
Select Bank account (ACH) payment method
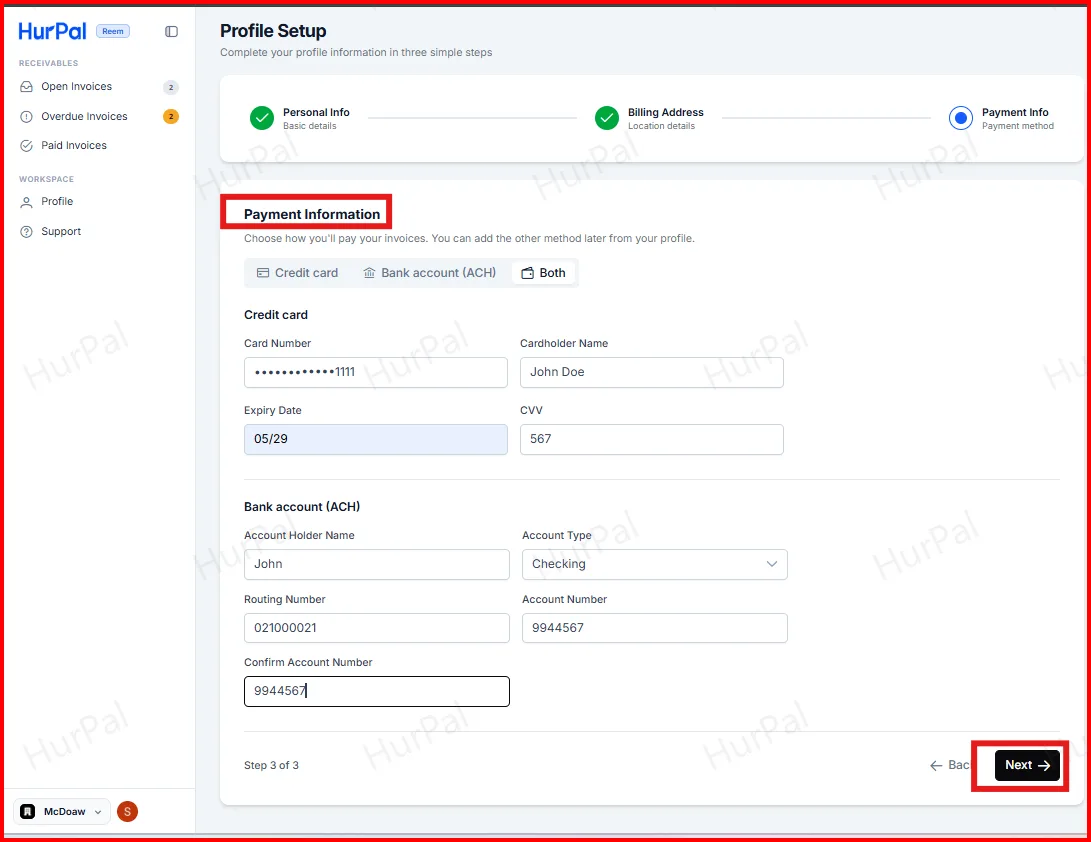(x=430, y=273)
